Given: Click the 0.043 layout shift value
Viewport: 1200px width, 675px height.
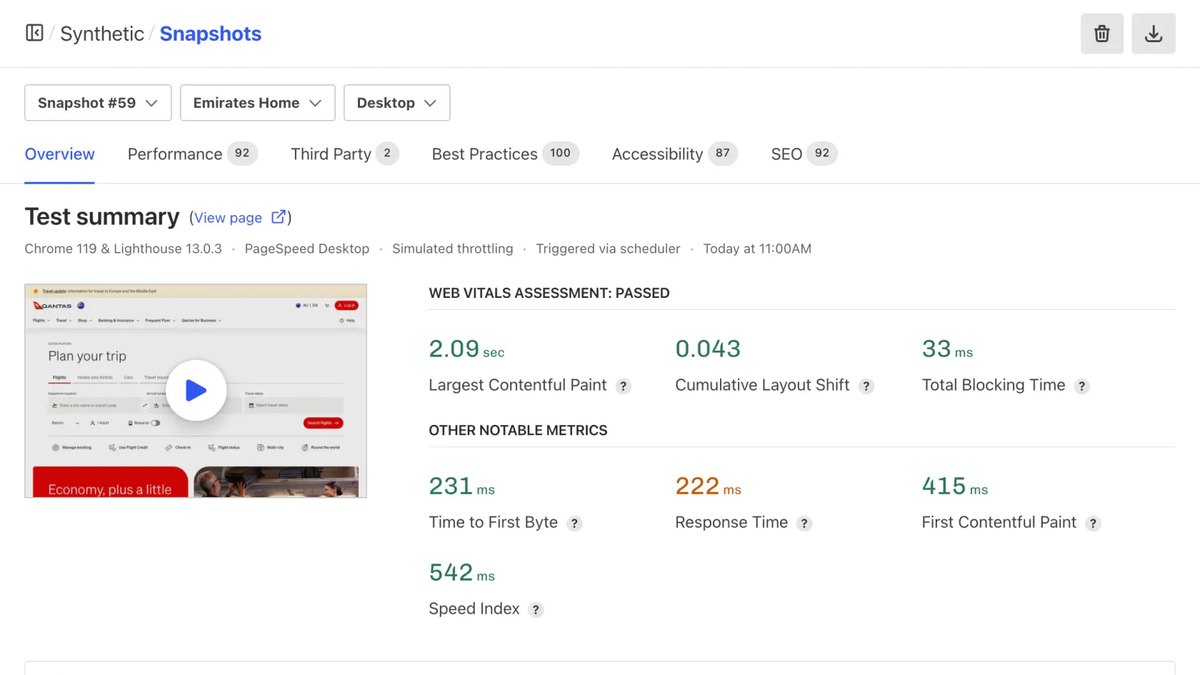Looking at the screenshot, I should point(708,349).
